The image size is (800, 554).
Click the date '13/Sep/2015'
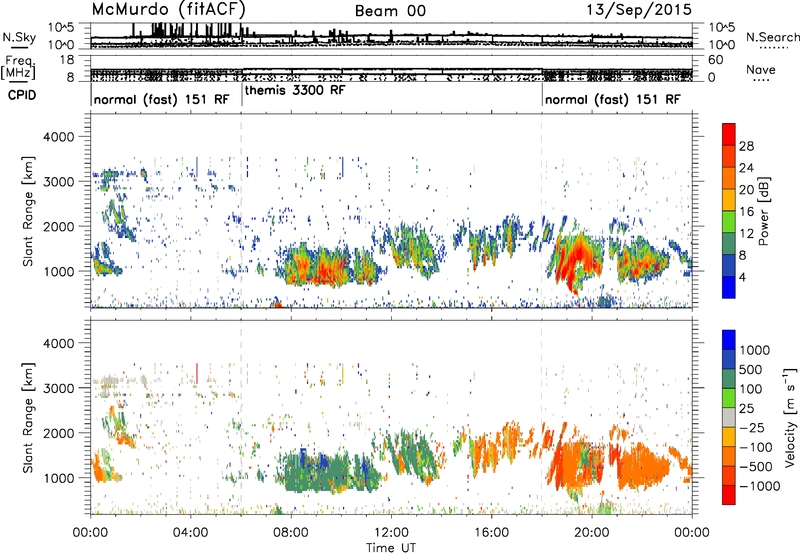[x=639, y=9]
